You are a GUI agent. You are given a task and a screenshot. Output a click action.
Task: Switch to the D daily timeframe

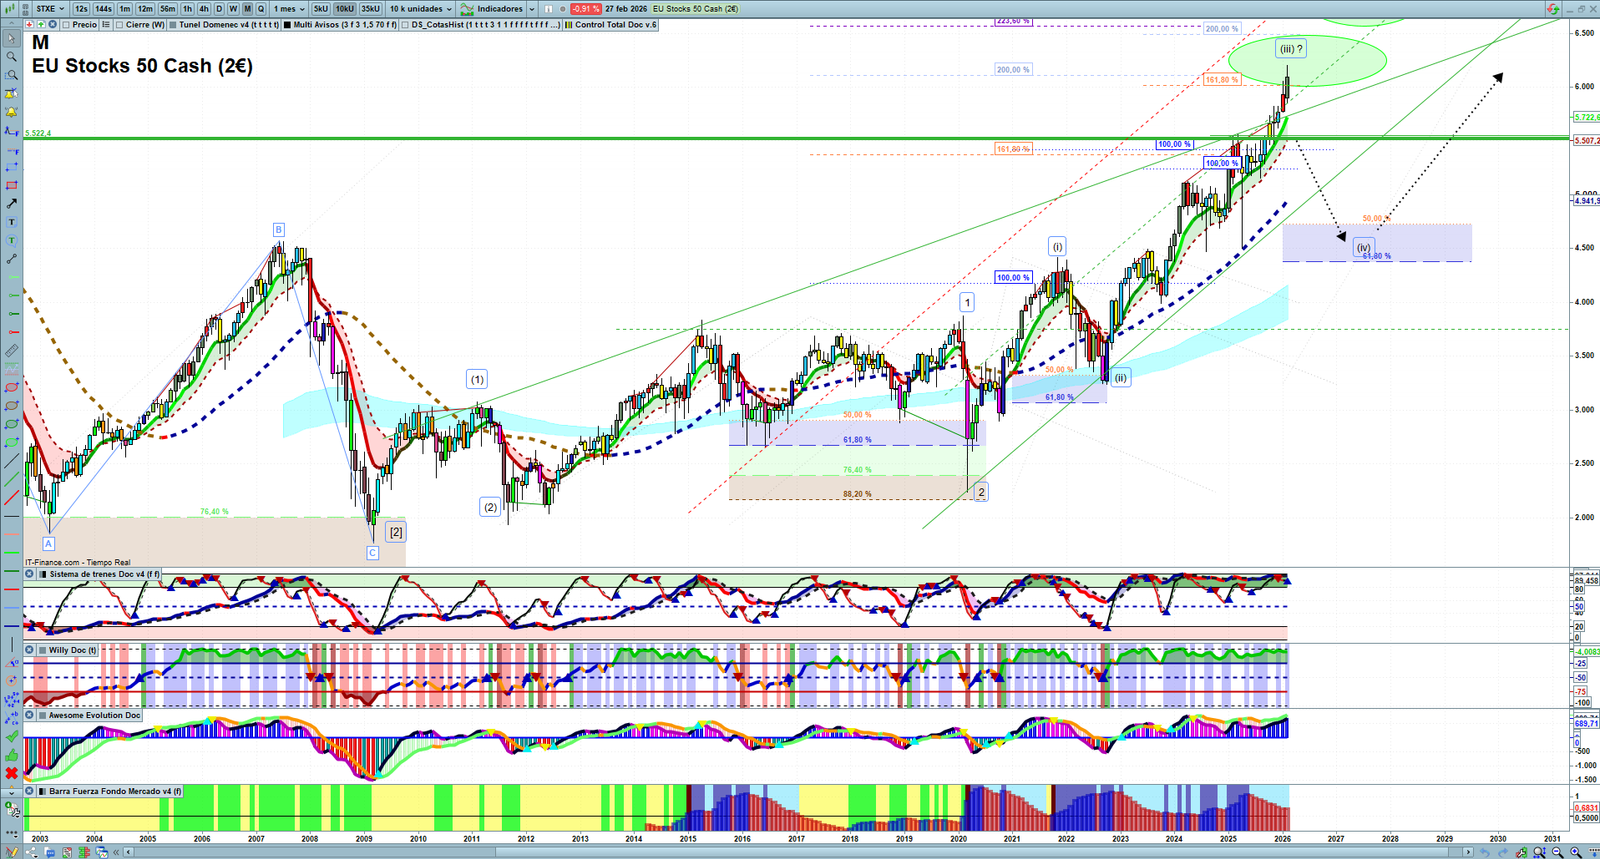point(219,9)
